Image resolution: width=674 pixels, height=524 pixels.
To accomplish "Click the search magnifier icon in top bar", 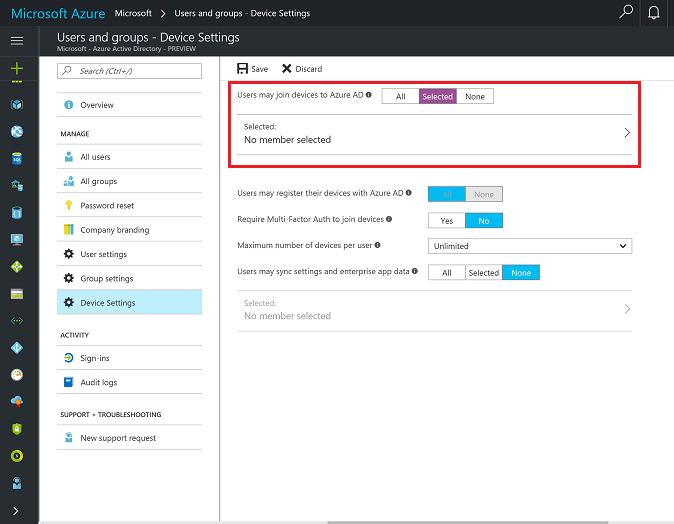I will point(626,13).
